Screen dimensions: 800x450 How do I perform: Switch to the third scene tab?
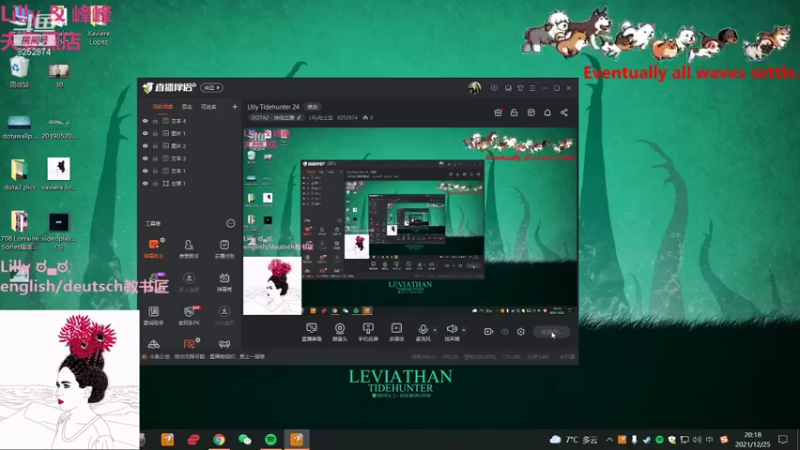point(209,107)
